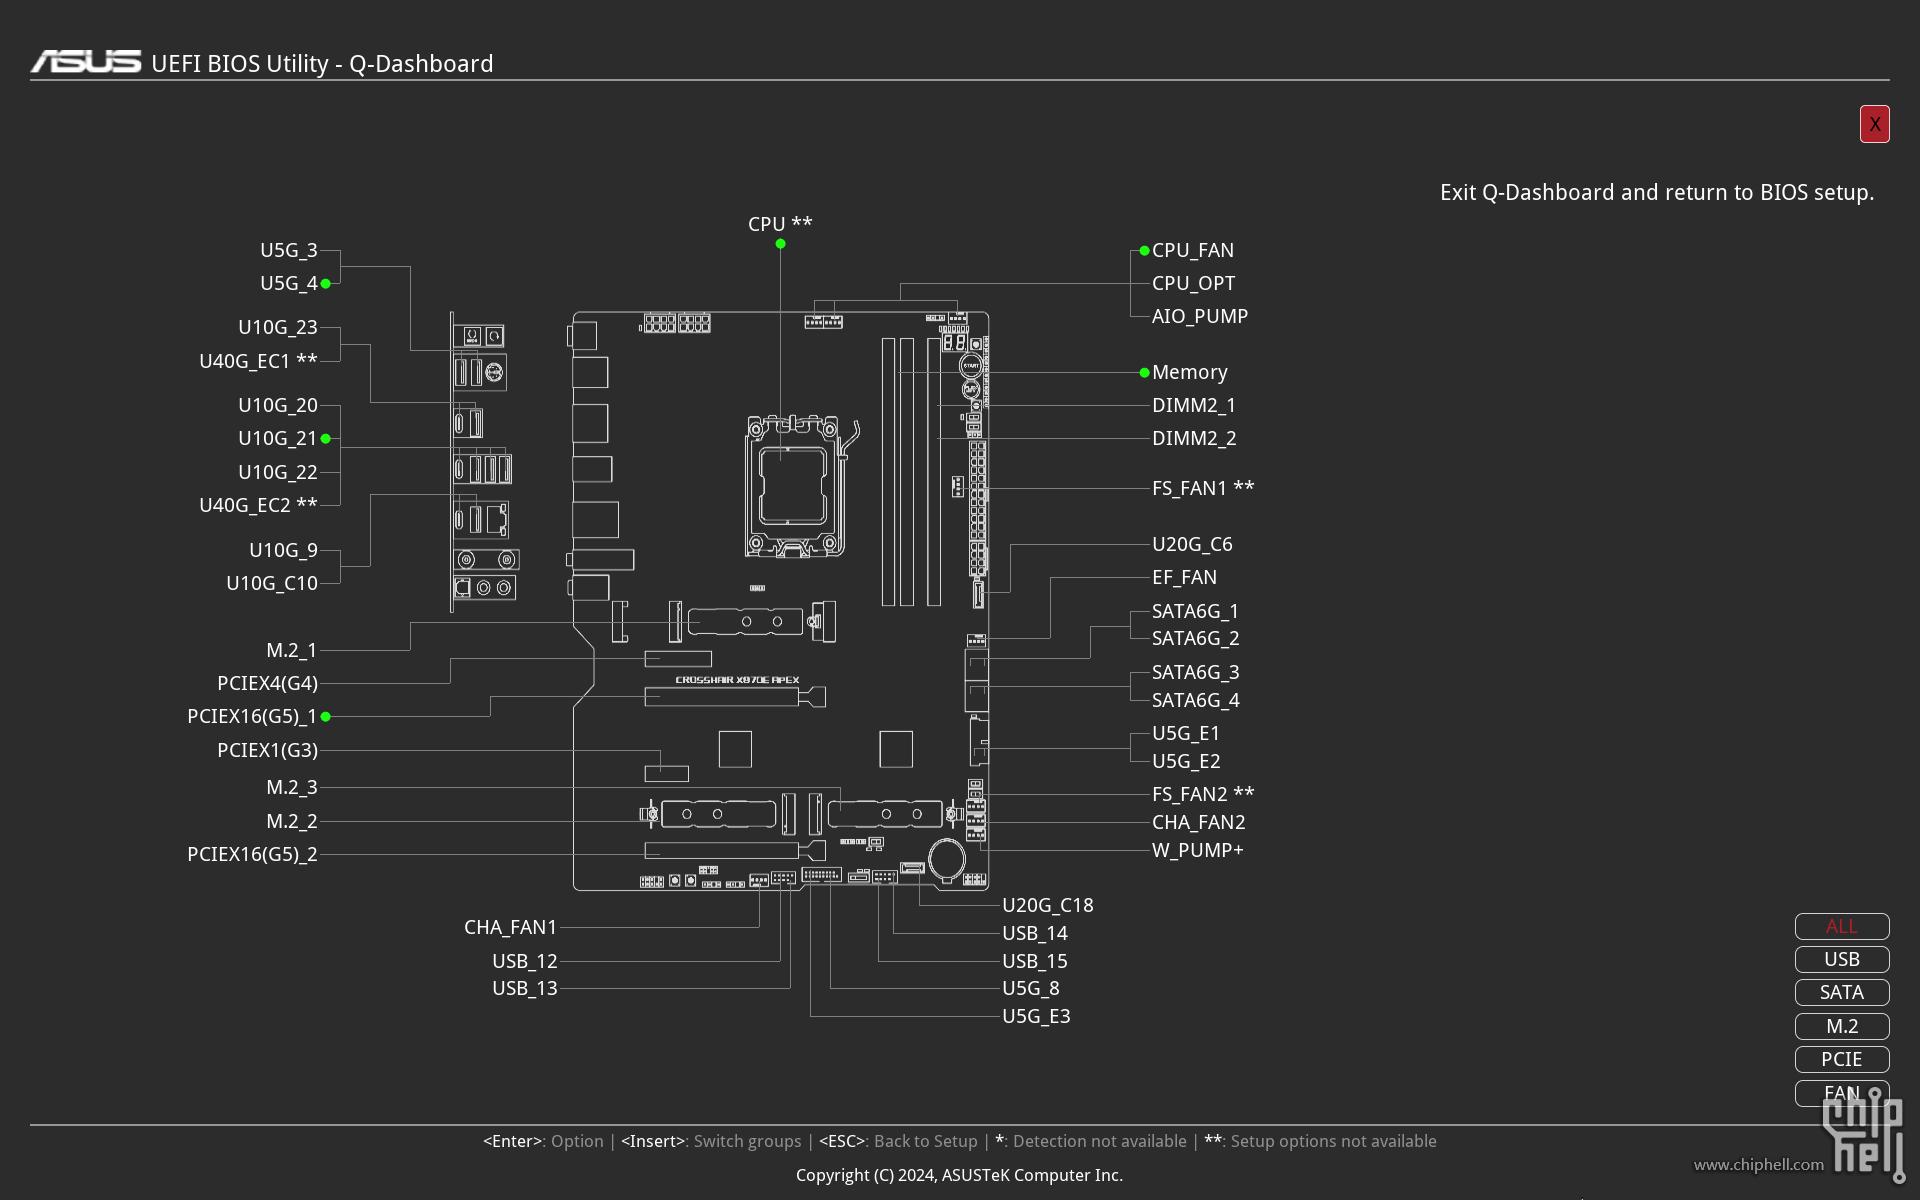The image size is (1920, 1200).
Task: Filter connectors by SATA
Action: point(1841,992)
